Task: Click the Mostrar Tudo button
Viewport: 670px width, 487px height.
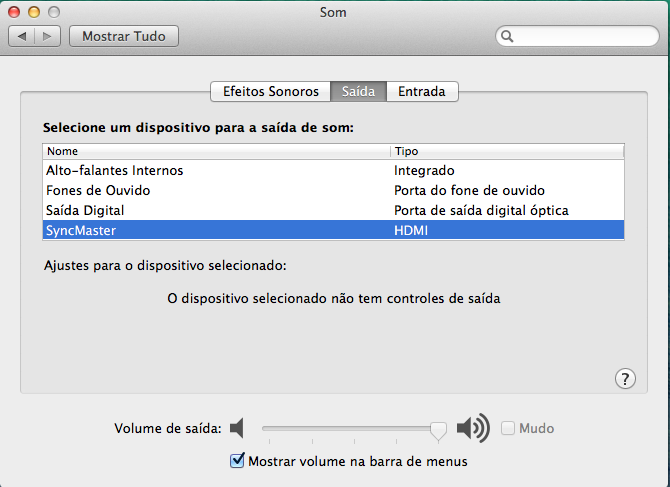Action: (124, 36)
